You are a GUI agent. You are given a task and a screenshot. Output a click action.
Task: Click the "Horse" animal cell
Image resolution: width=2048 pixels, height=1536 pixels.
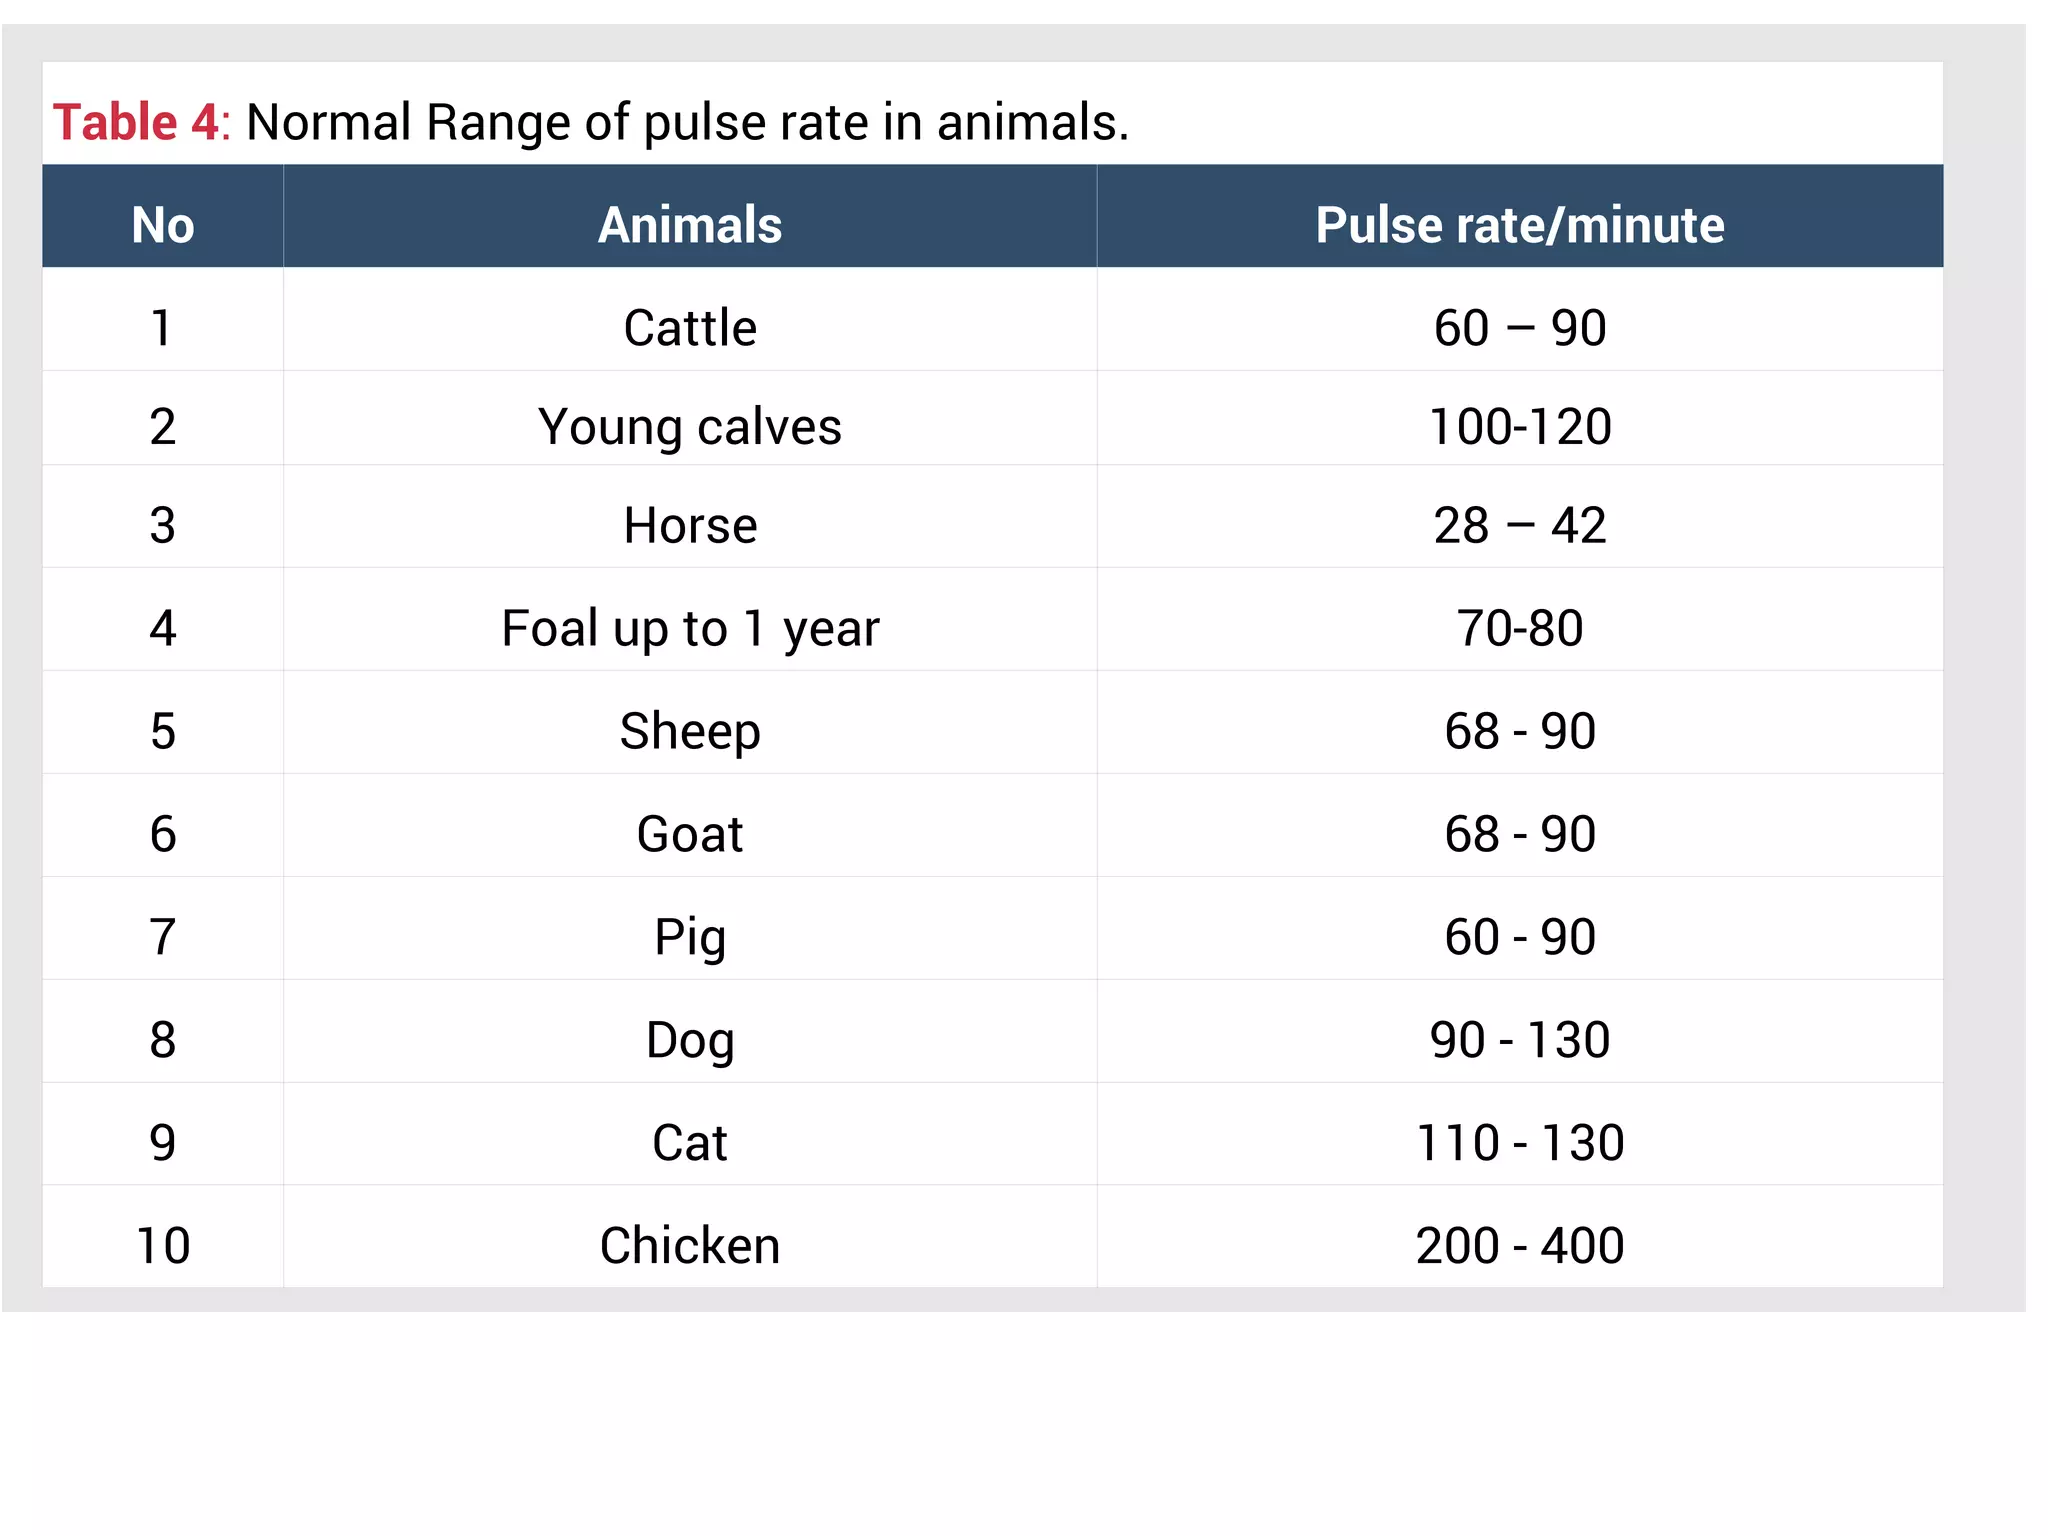coord(690,526)
